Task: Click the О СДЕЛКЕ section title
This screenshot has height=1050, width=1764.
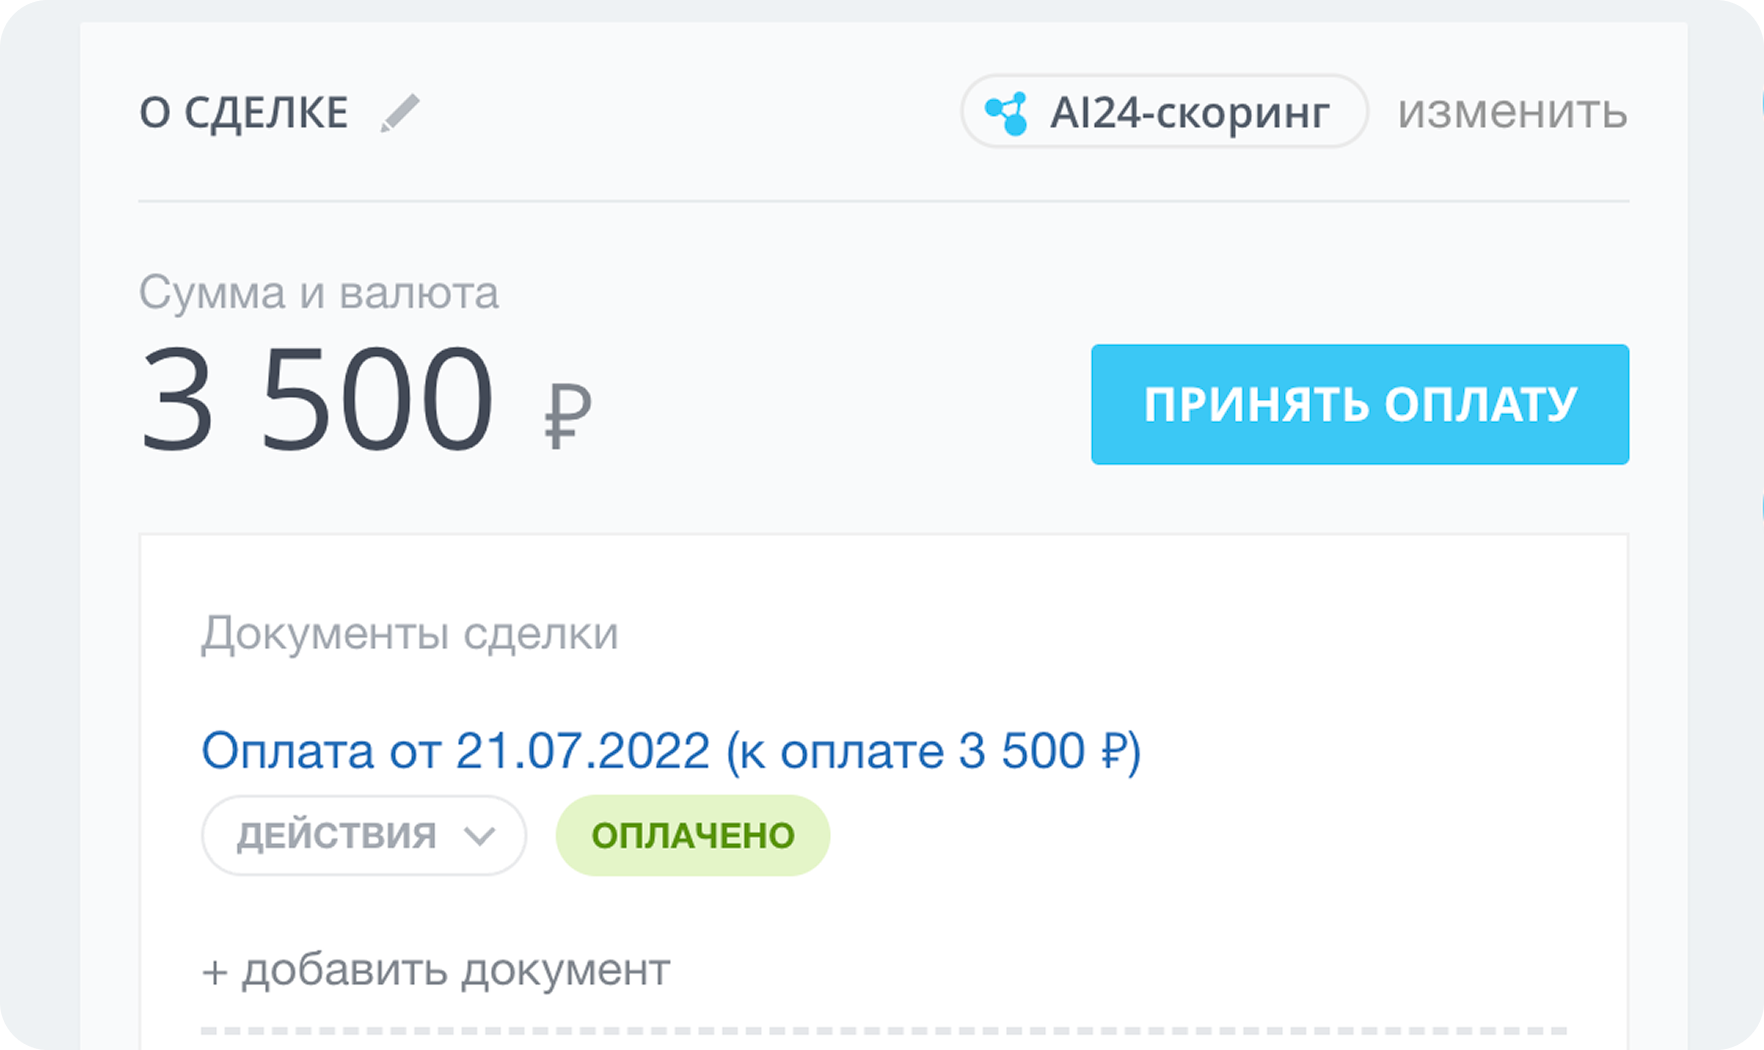Action: tap(244, 113)
